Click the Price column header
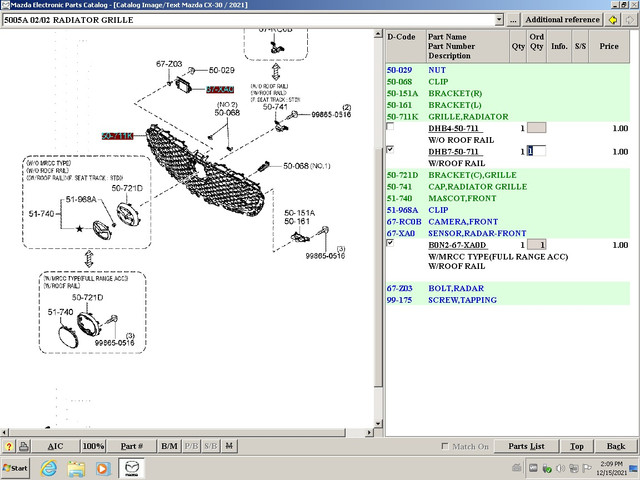The height and width of the screenshot is (480, 640). pos(609,46)
